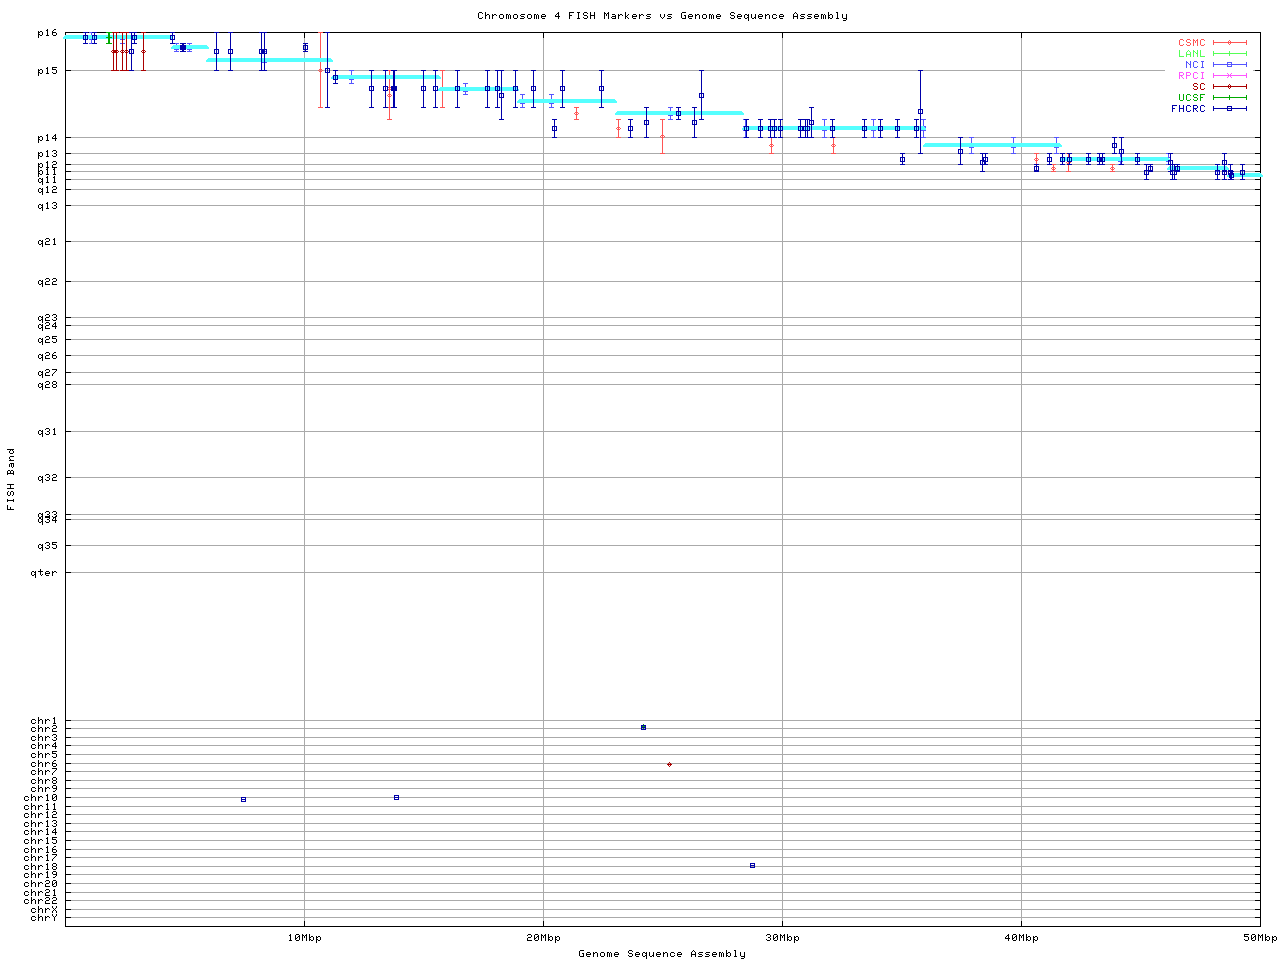Click the SC legend line sample
The width and height of the screenshot is (1280, 960).
(x=1229, y=87)
